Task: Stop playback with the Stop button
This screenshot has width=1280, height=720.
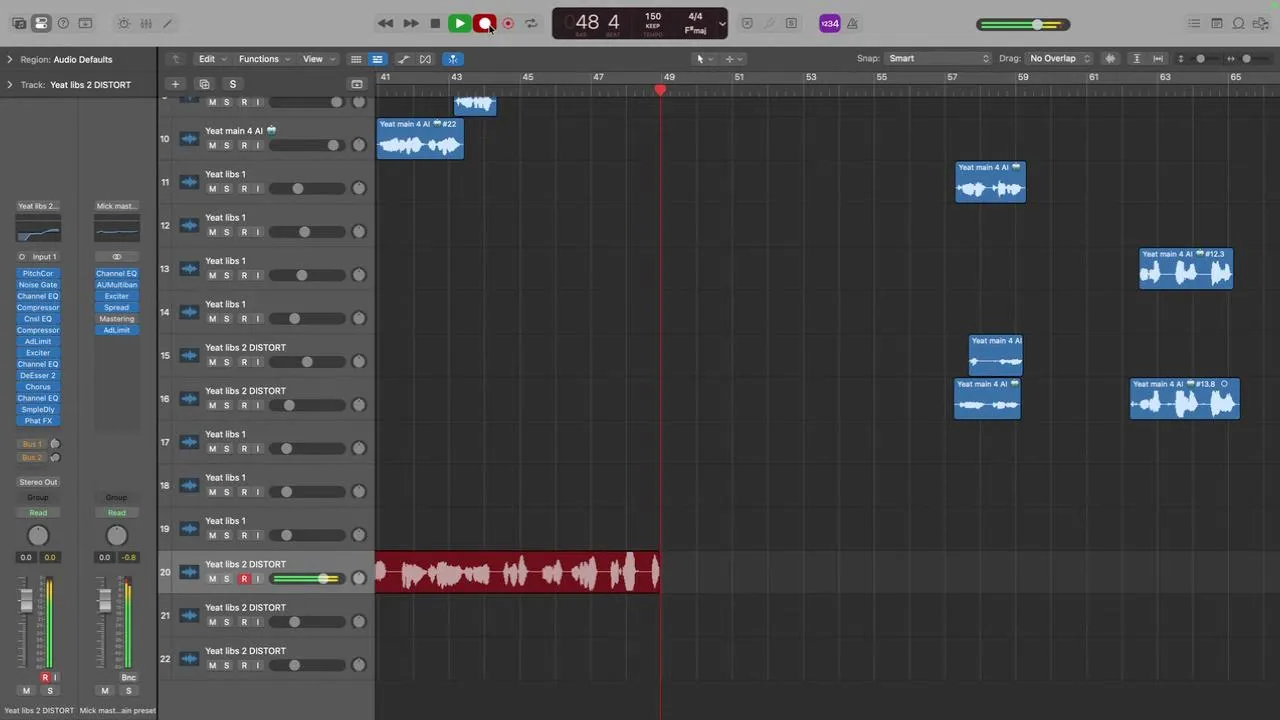Action: 435,23
